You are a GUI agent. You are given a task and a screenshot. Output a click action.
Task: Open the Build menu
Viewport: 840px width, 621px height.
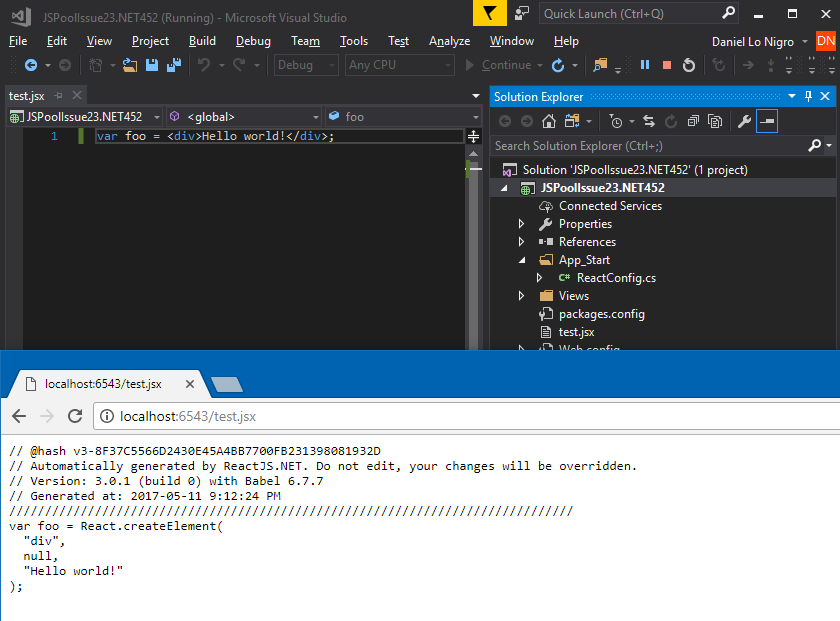pyautogui.click(x=202, y=41)
